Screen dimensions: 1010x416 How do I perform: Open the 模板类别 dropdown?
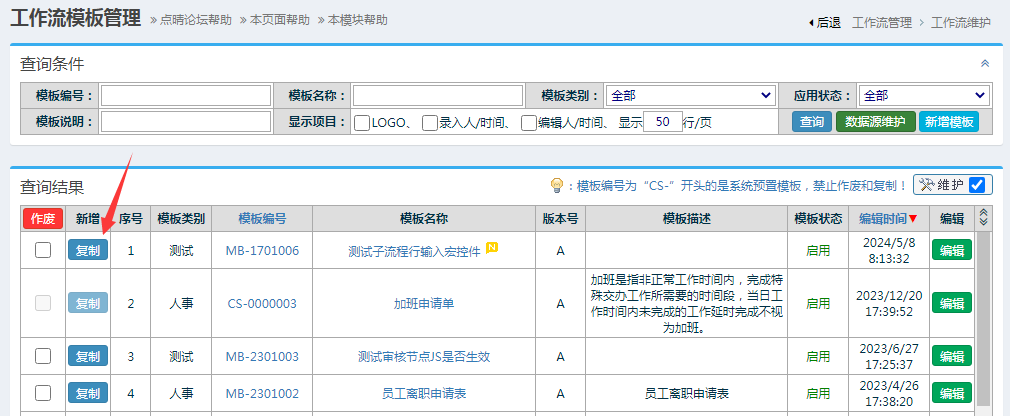coord(690,96)
